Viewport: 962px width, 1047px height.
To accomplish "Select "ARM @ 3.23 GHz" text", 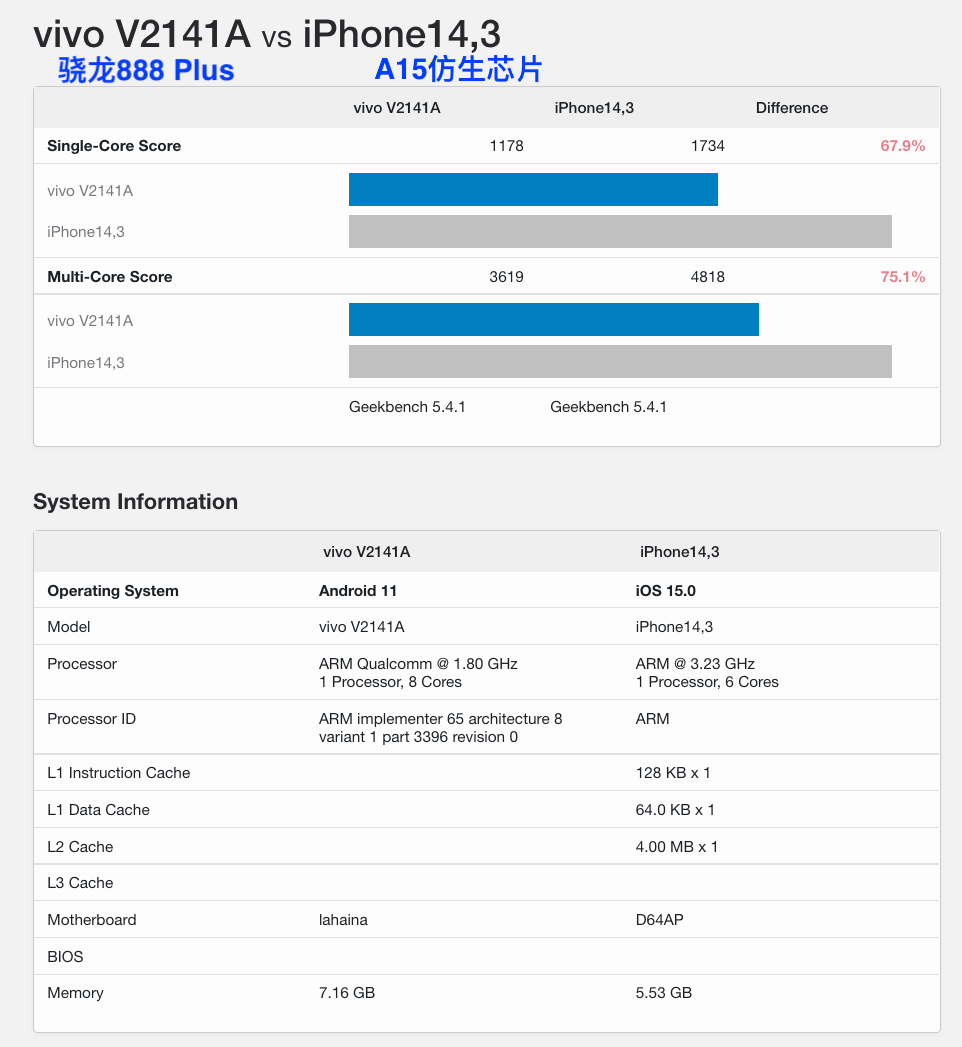I will 695,664.
